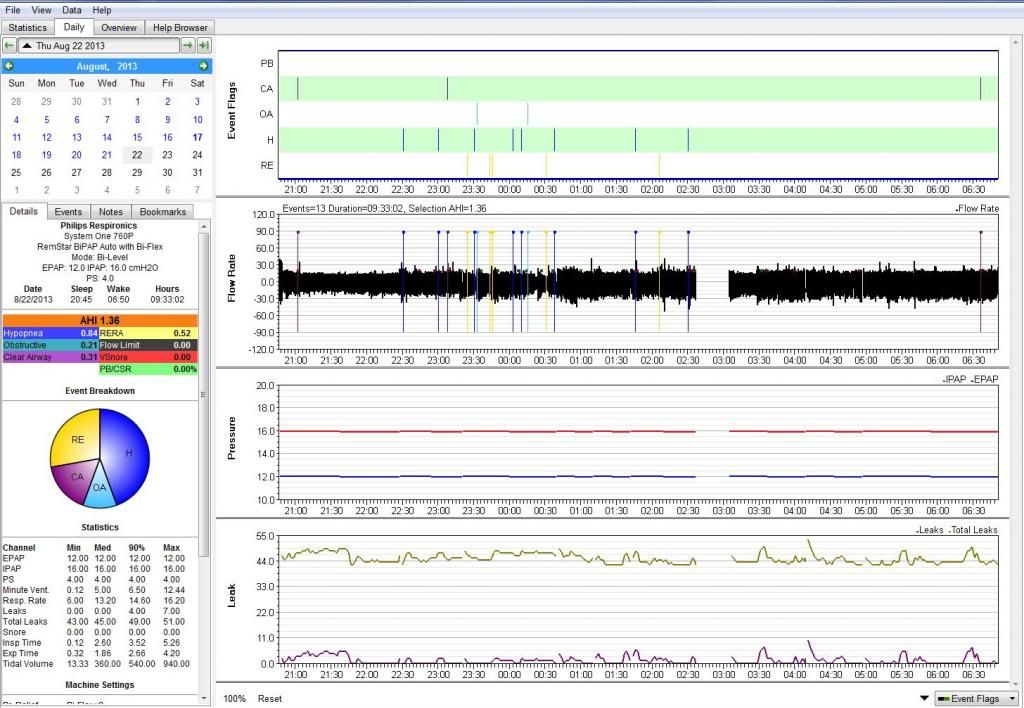This screenshot has width=1024, height=708.
Task: Open the Help menu
Action: 101,10
